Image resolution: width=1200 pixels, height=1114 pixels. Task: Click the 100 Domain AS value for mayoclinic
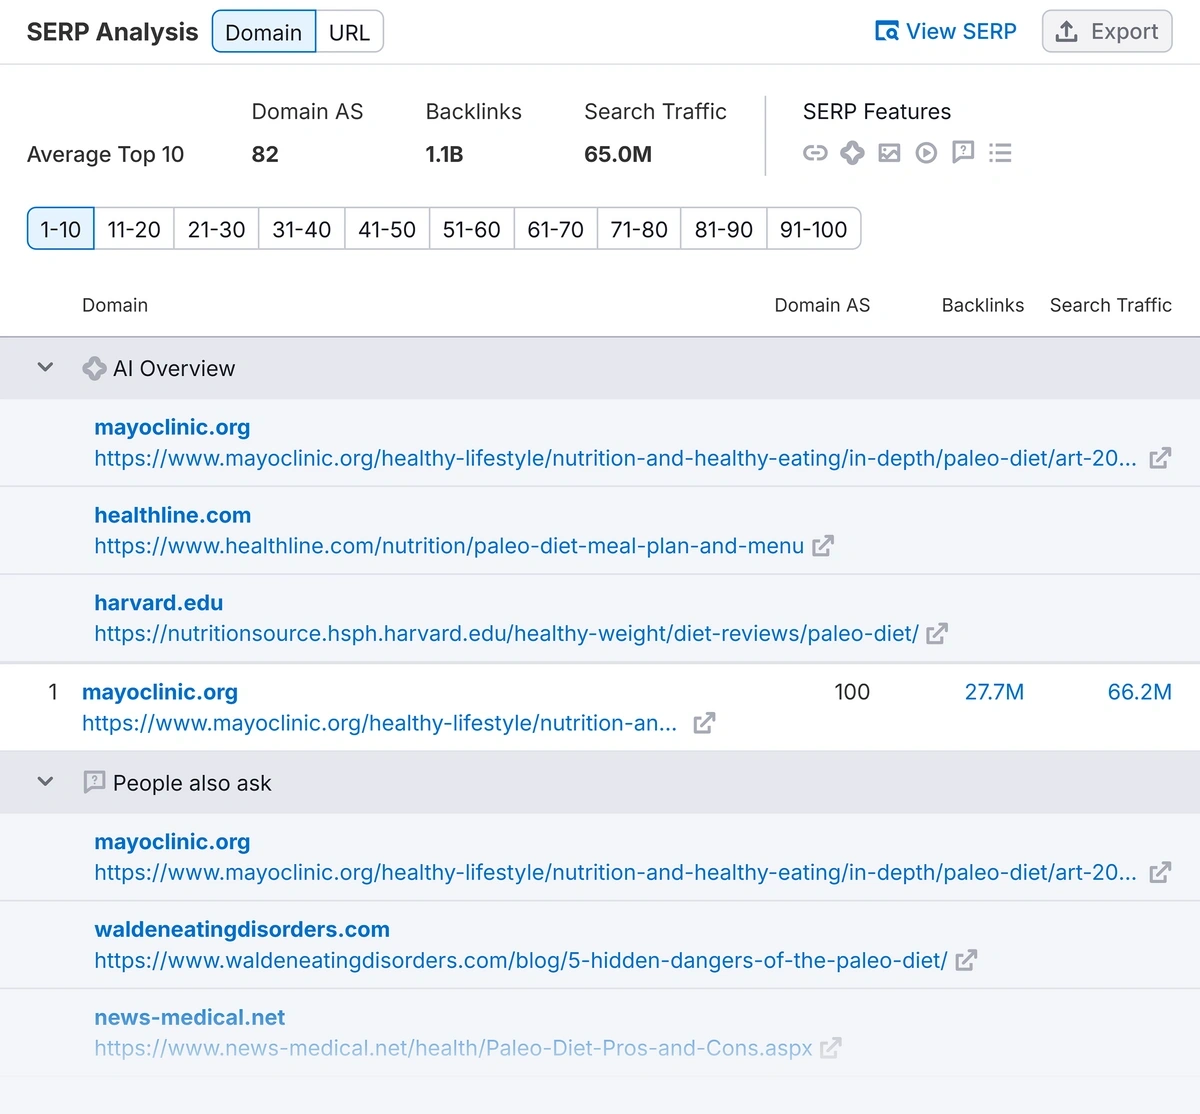click(x=852, y=692)
